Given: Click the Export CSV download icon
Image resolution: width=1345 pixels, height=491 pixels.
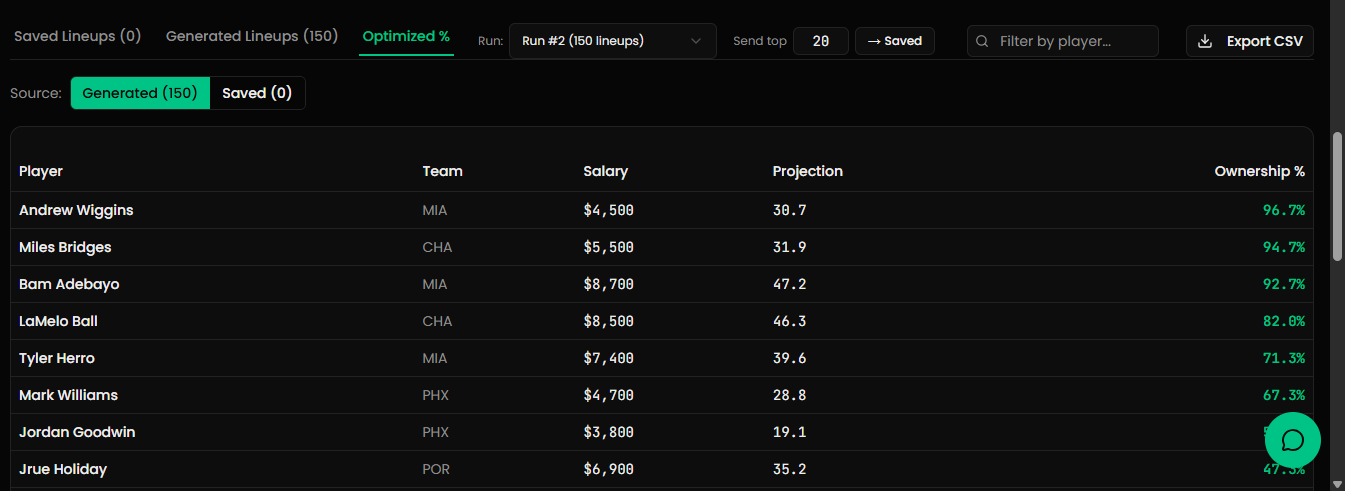Looking at the screenshot, I should tap(1205, 41).
